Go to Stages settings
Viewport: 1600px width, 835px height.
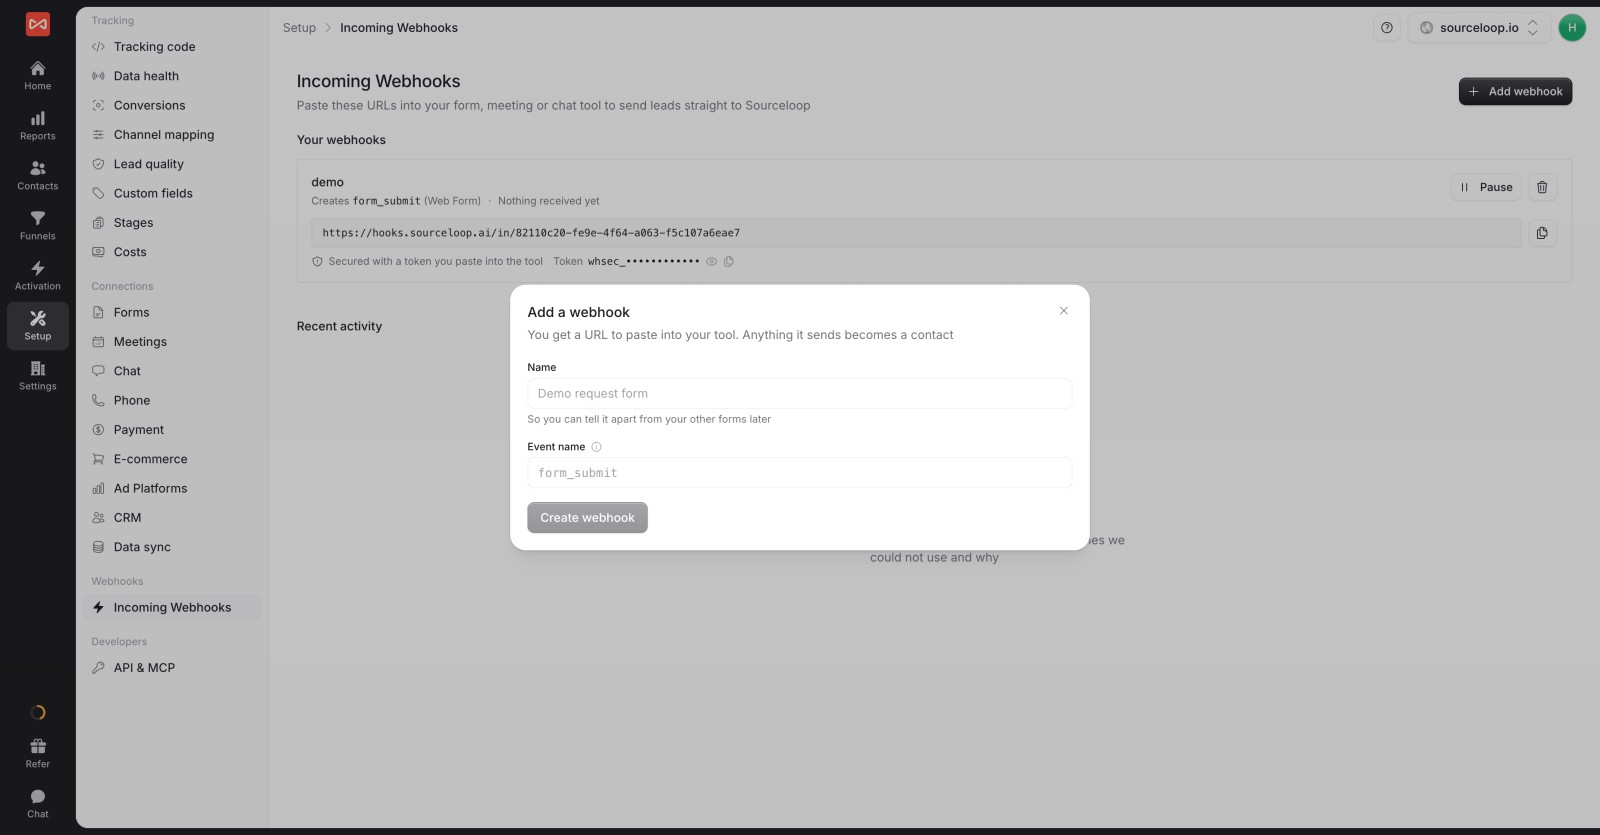click(172, 223)
